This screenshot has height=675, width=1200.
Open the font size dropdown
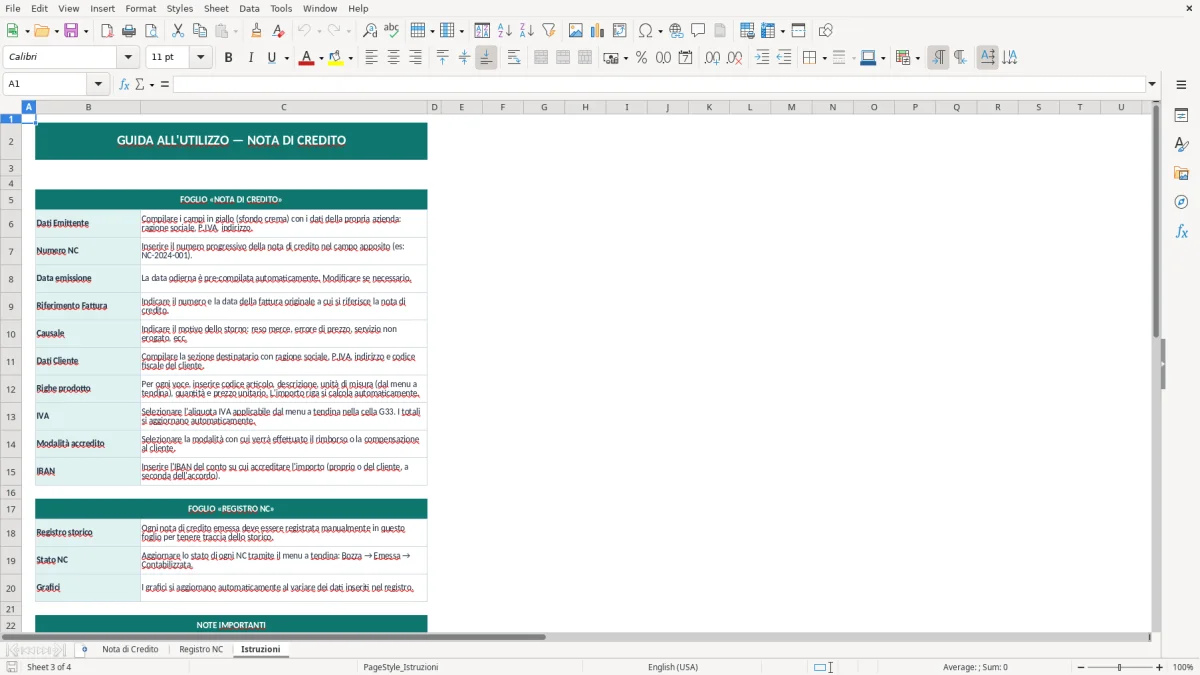click(201, 58)
